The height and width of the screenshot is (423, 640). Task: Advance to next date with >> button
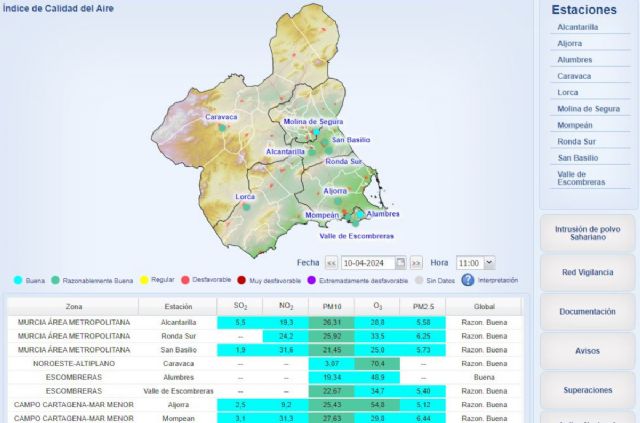(x=417, y=263)
